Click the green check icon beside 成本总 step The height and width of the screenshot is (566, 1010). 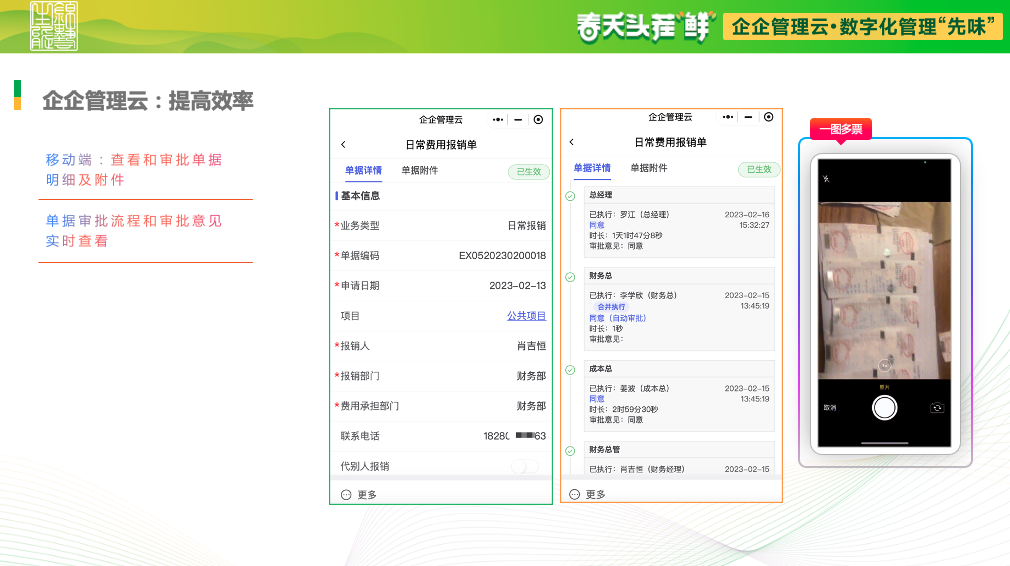click(x=570, y=370)
